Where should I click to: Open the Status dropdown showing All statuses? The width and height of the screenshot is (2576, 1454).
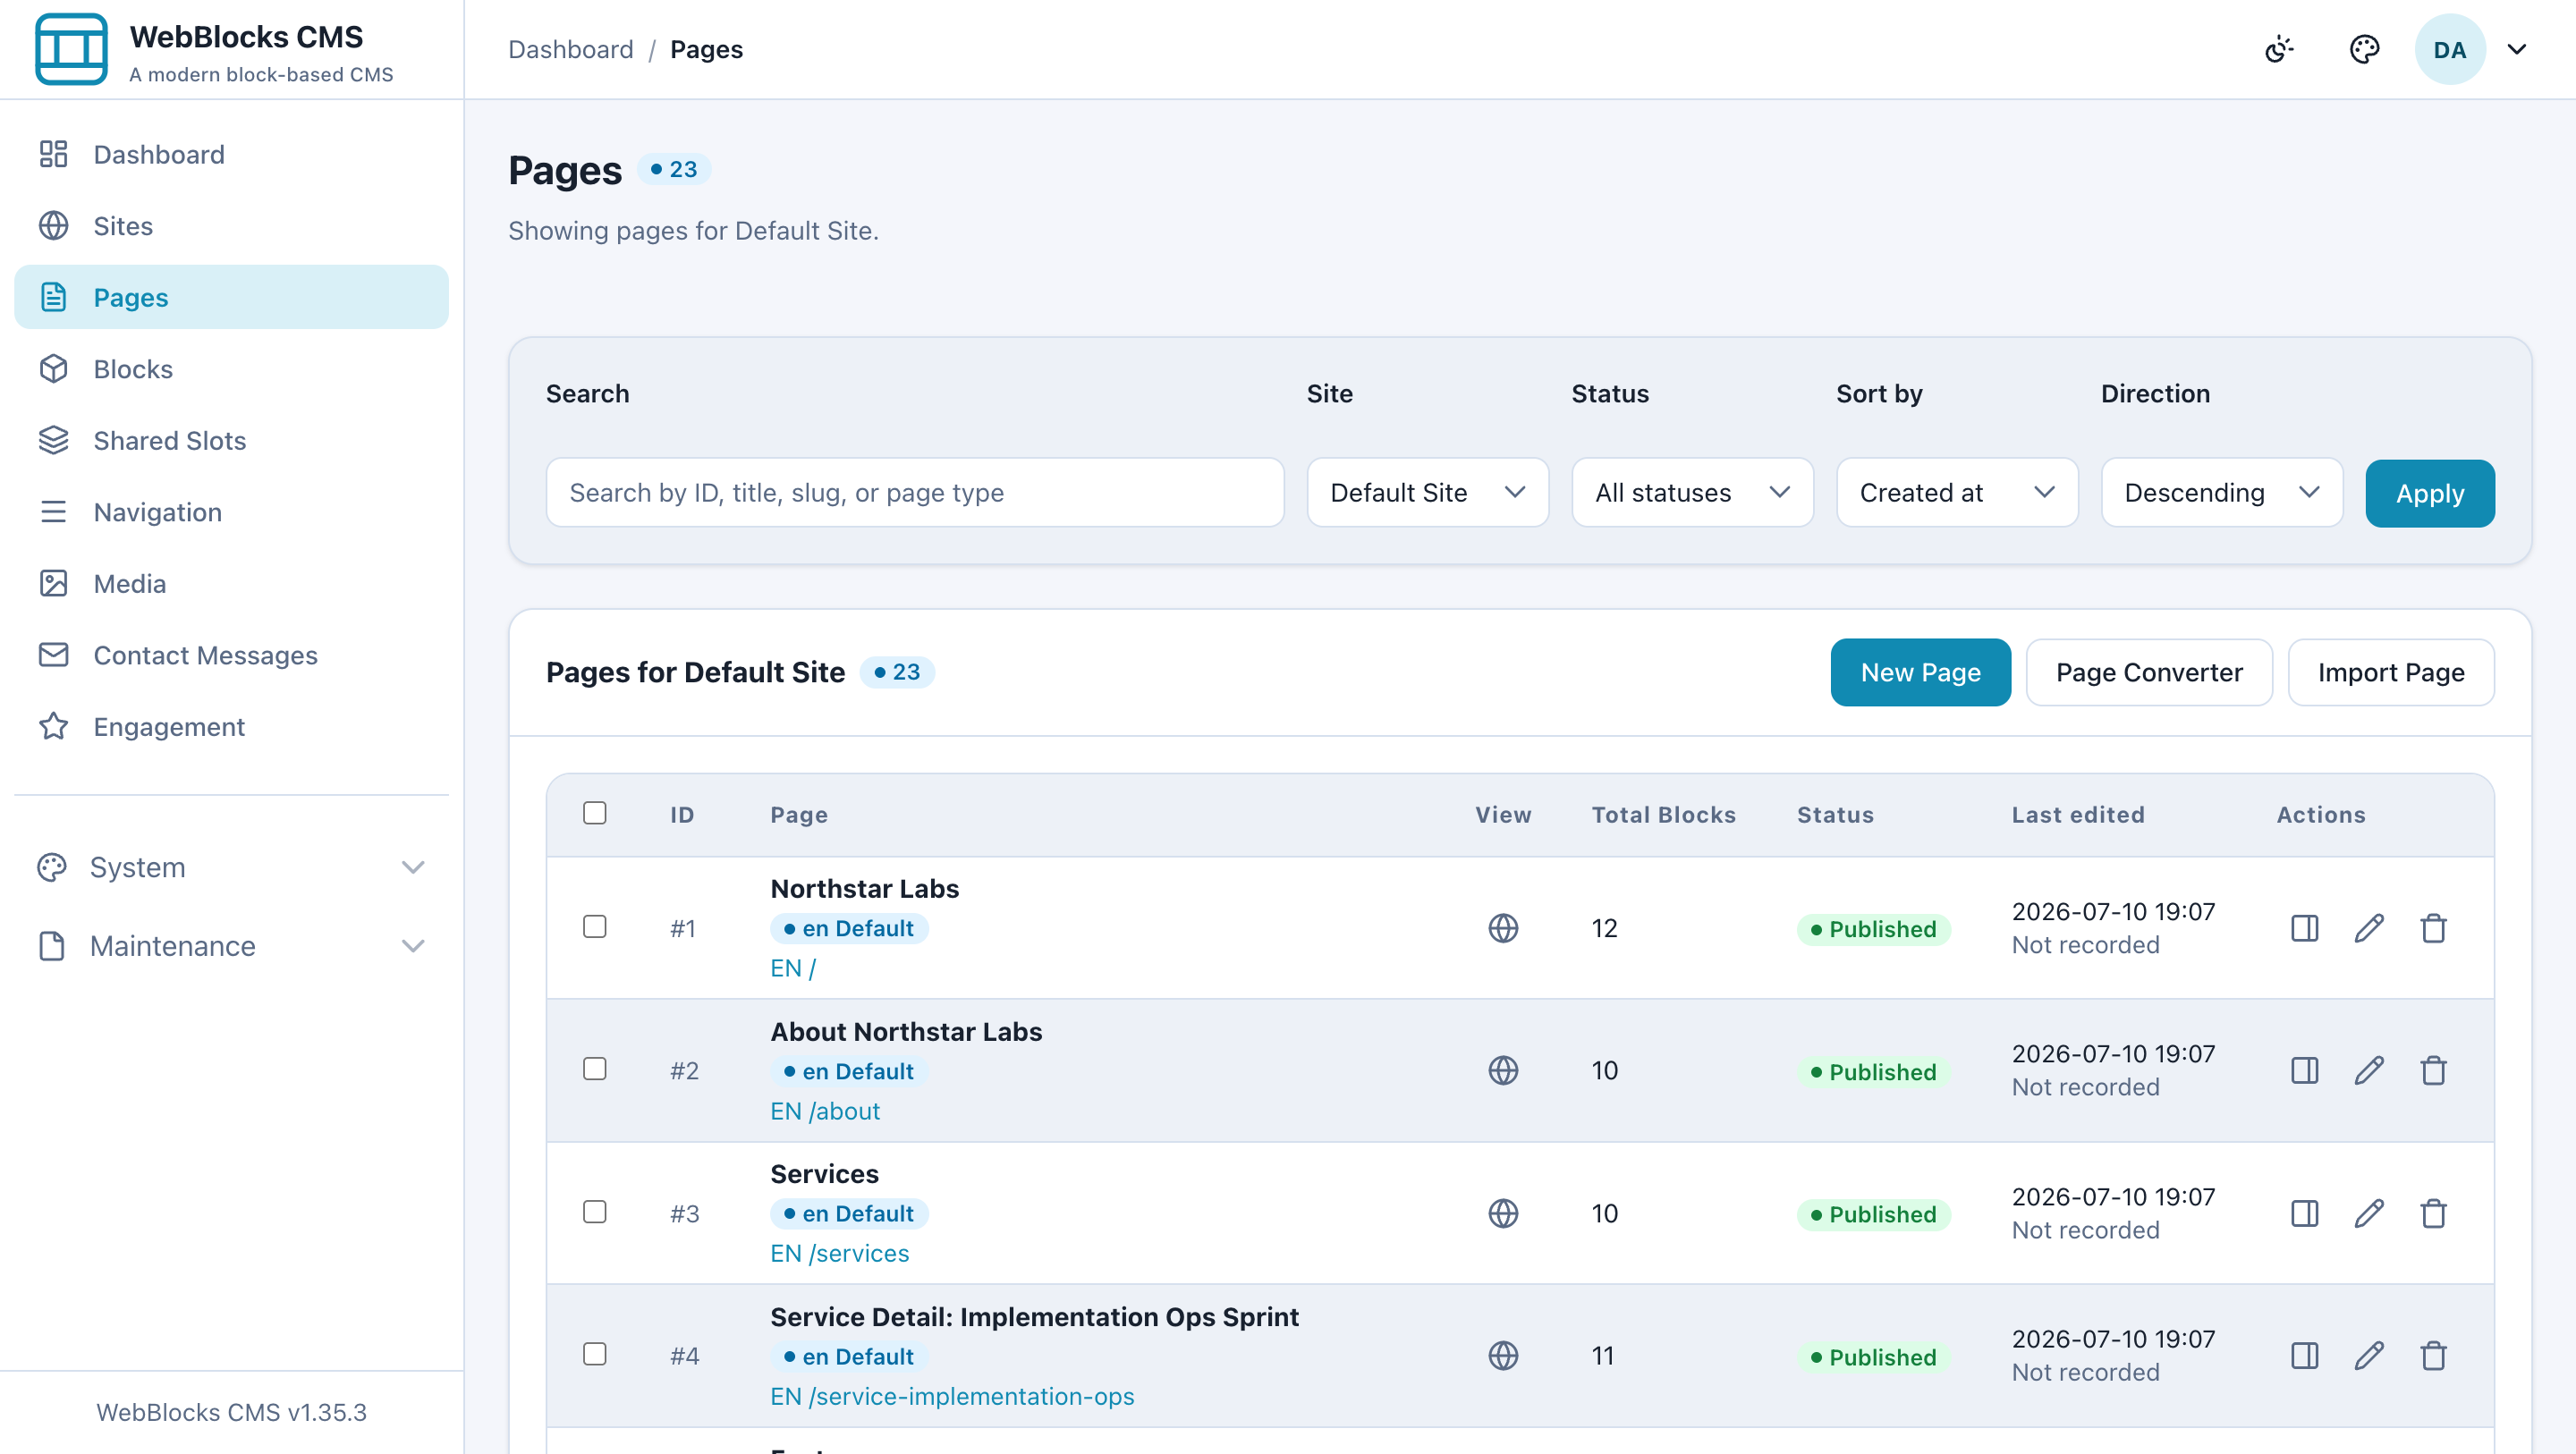click(1692, 492)
